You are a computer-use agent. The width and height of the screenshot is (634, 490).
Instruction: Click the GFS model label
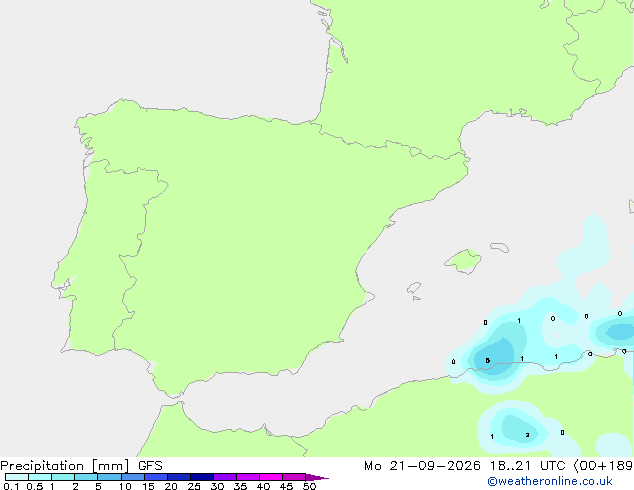pyautogui.click(x=150, y=466)
